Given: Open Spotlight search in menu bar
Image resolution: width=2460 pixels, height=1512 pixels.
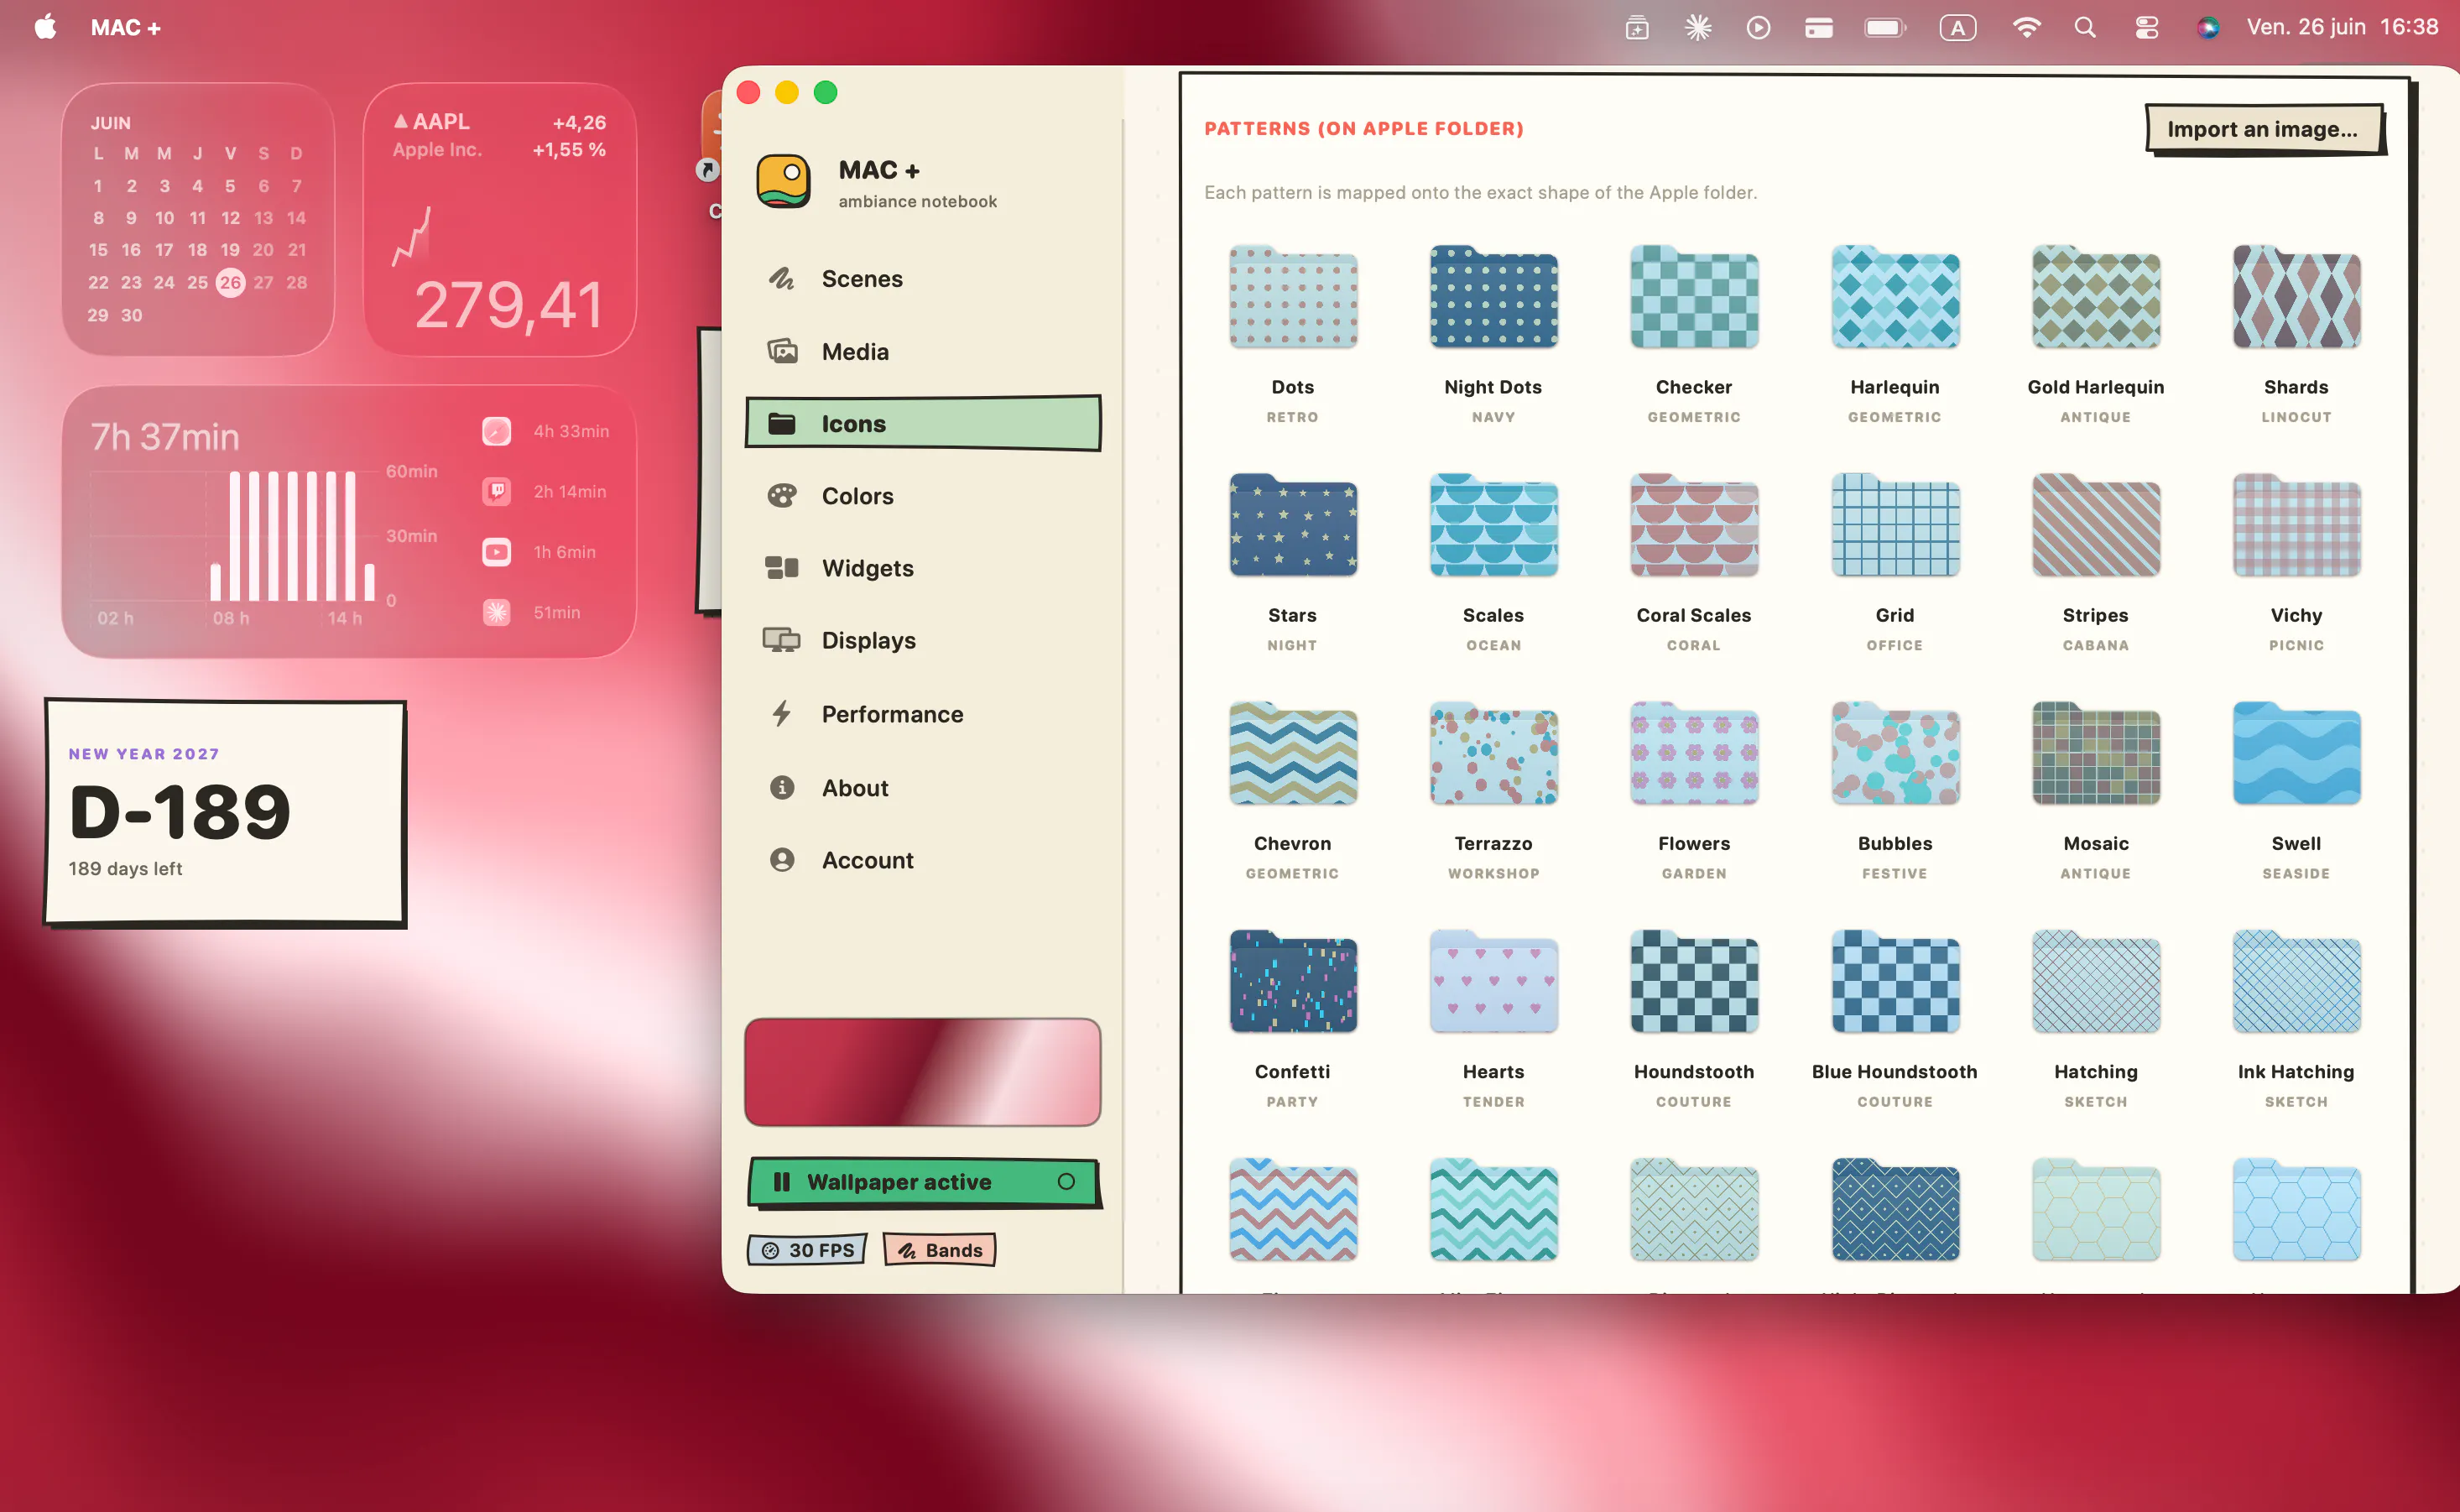Looking at the screenshot, I should click(2085, 27).
